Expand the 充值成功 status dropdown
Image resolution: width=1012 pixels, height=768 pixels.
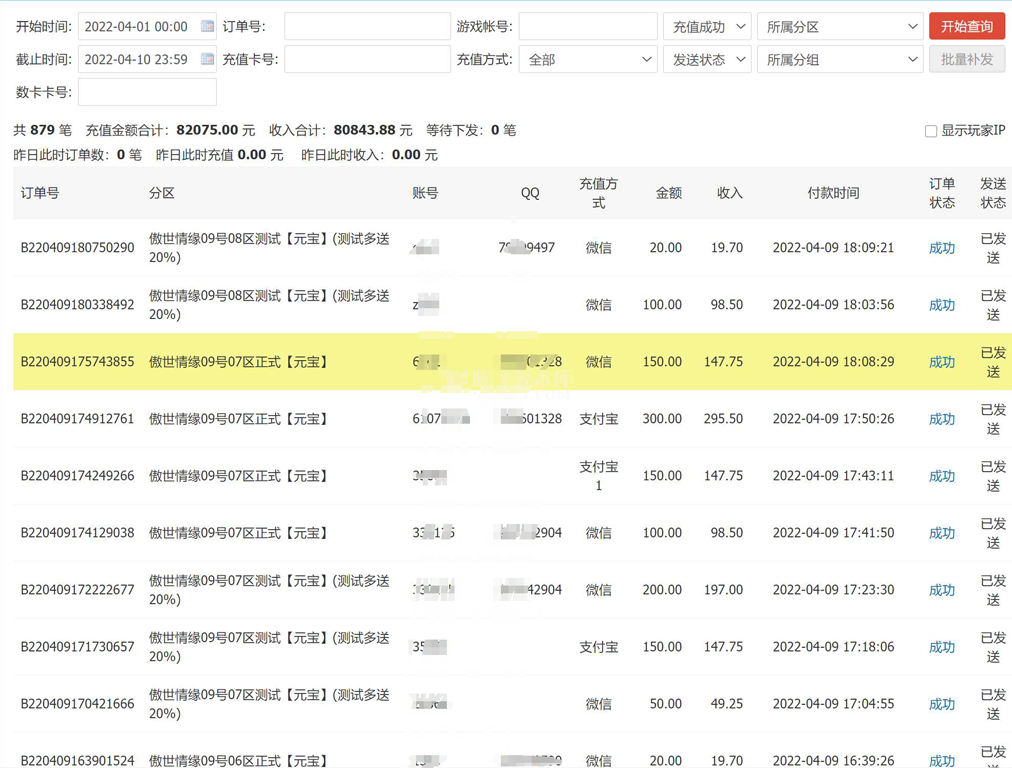[707, 27]
